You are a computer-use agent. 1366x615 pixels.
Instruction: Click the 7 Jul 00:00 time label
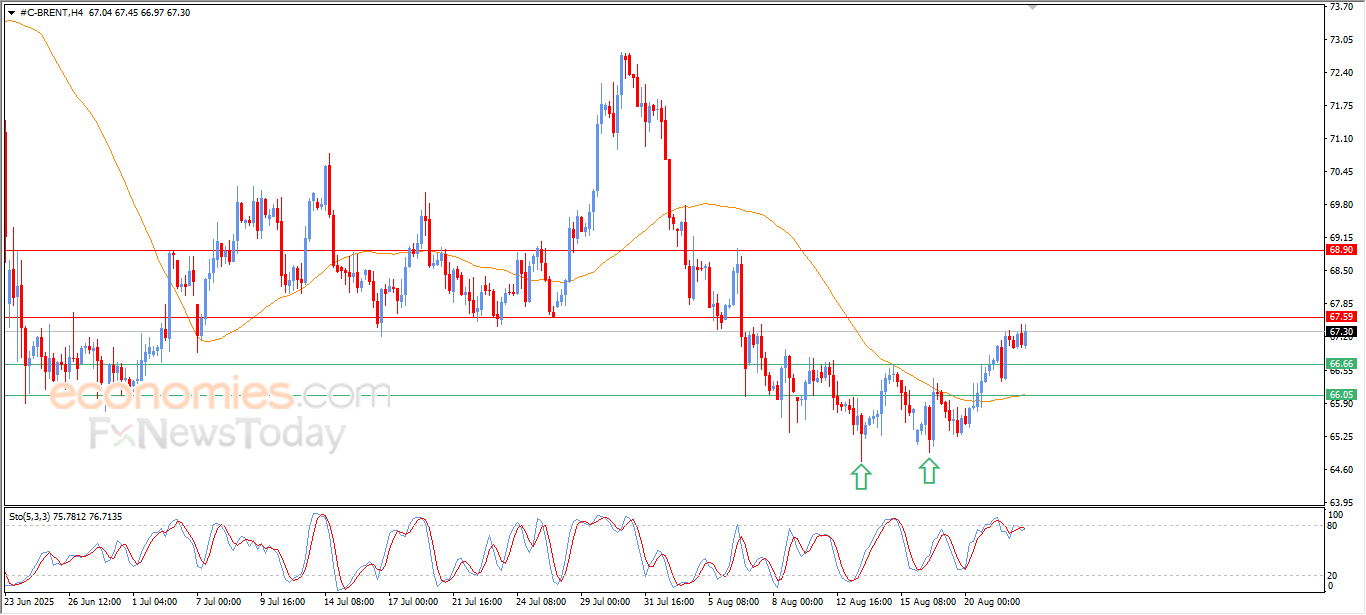click(x=220, y=602)
